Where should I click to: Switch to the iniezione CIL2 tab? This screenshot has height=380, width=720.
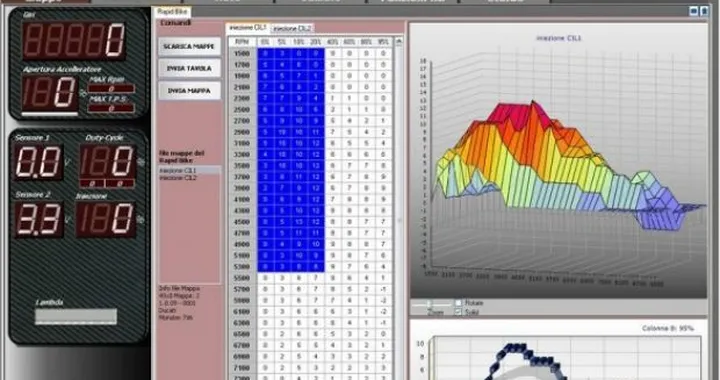click(x=292, y=28)
